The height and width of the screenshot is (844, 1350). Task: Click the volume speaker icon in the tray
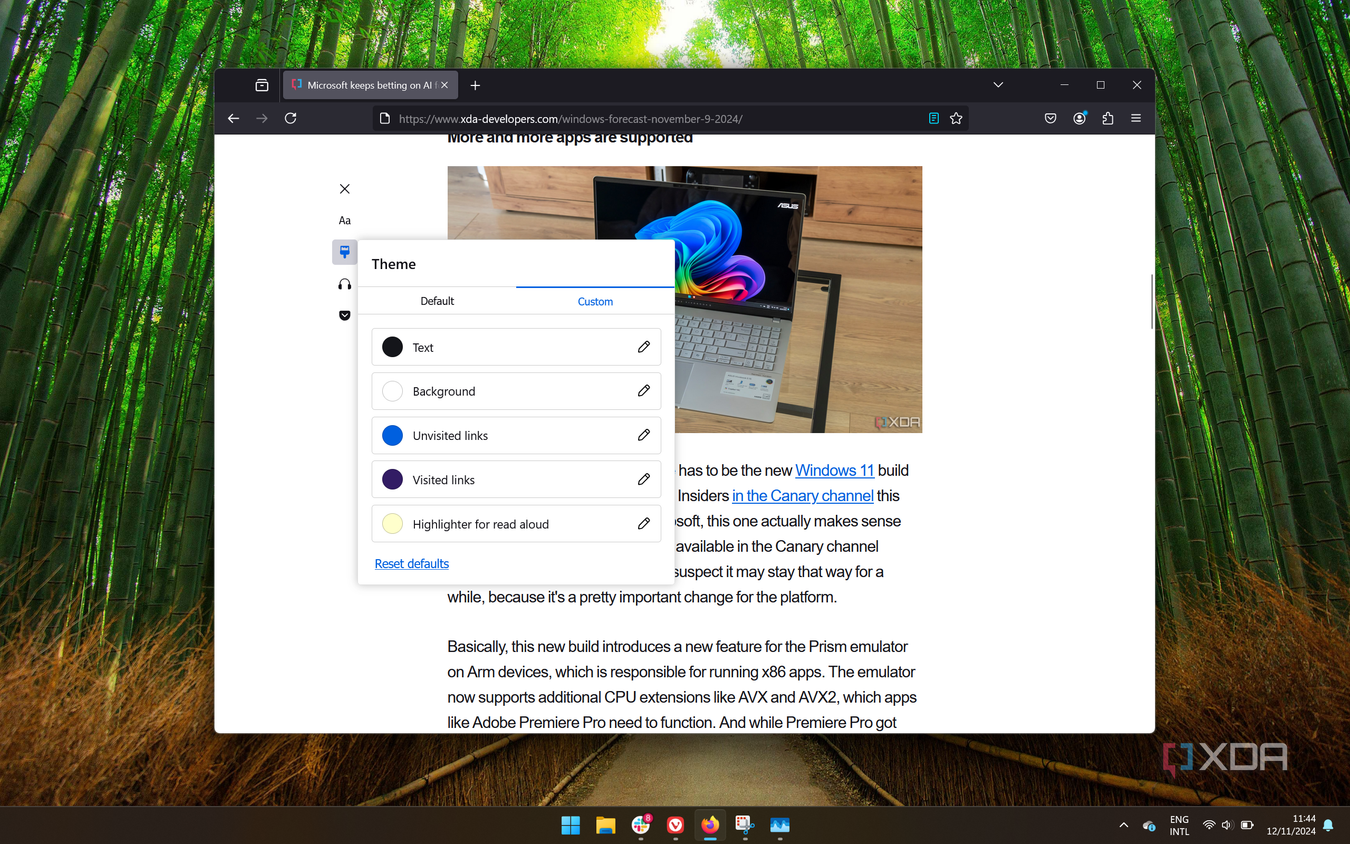coord(1227,825)
